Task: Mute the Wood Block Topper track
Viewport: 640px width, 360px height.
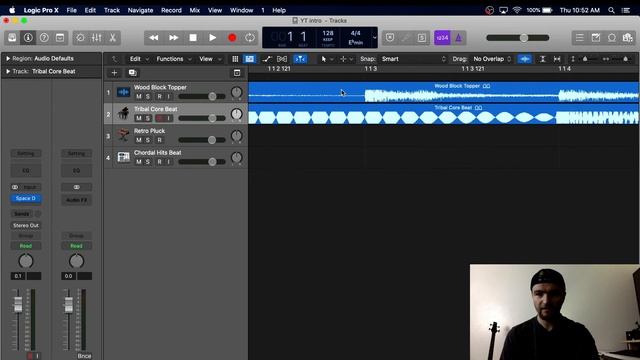Action: tap(139, 97)
